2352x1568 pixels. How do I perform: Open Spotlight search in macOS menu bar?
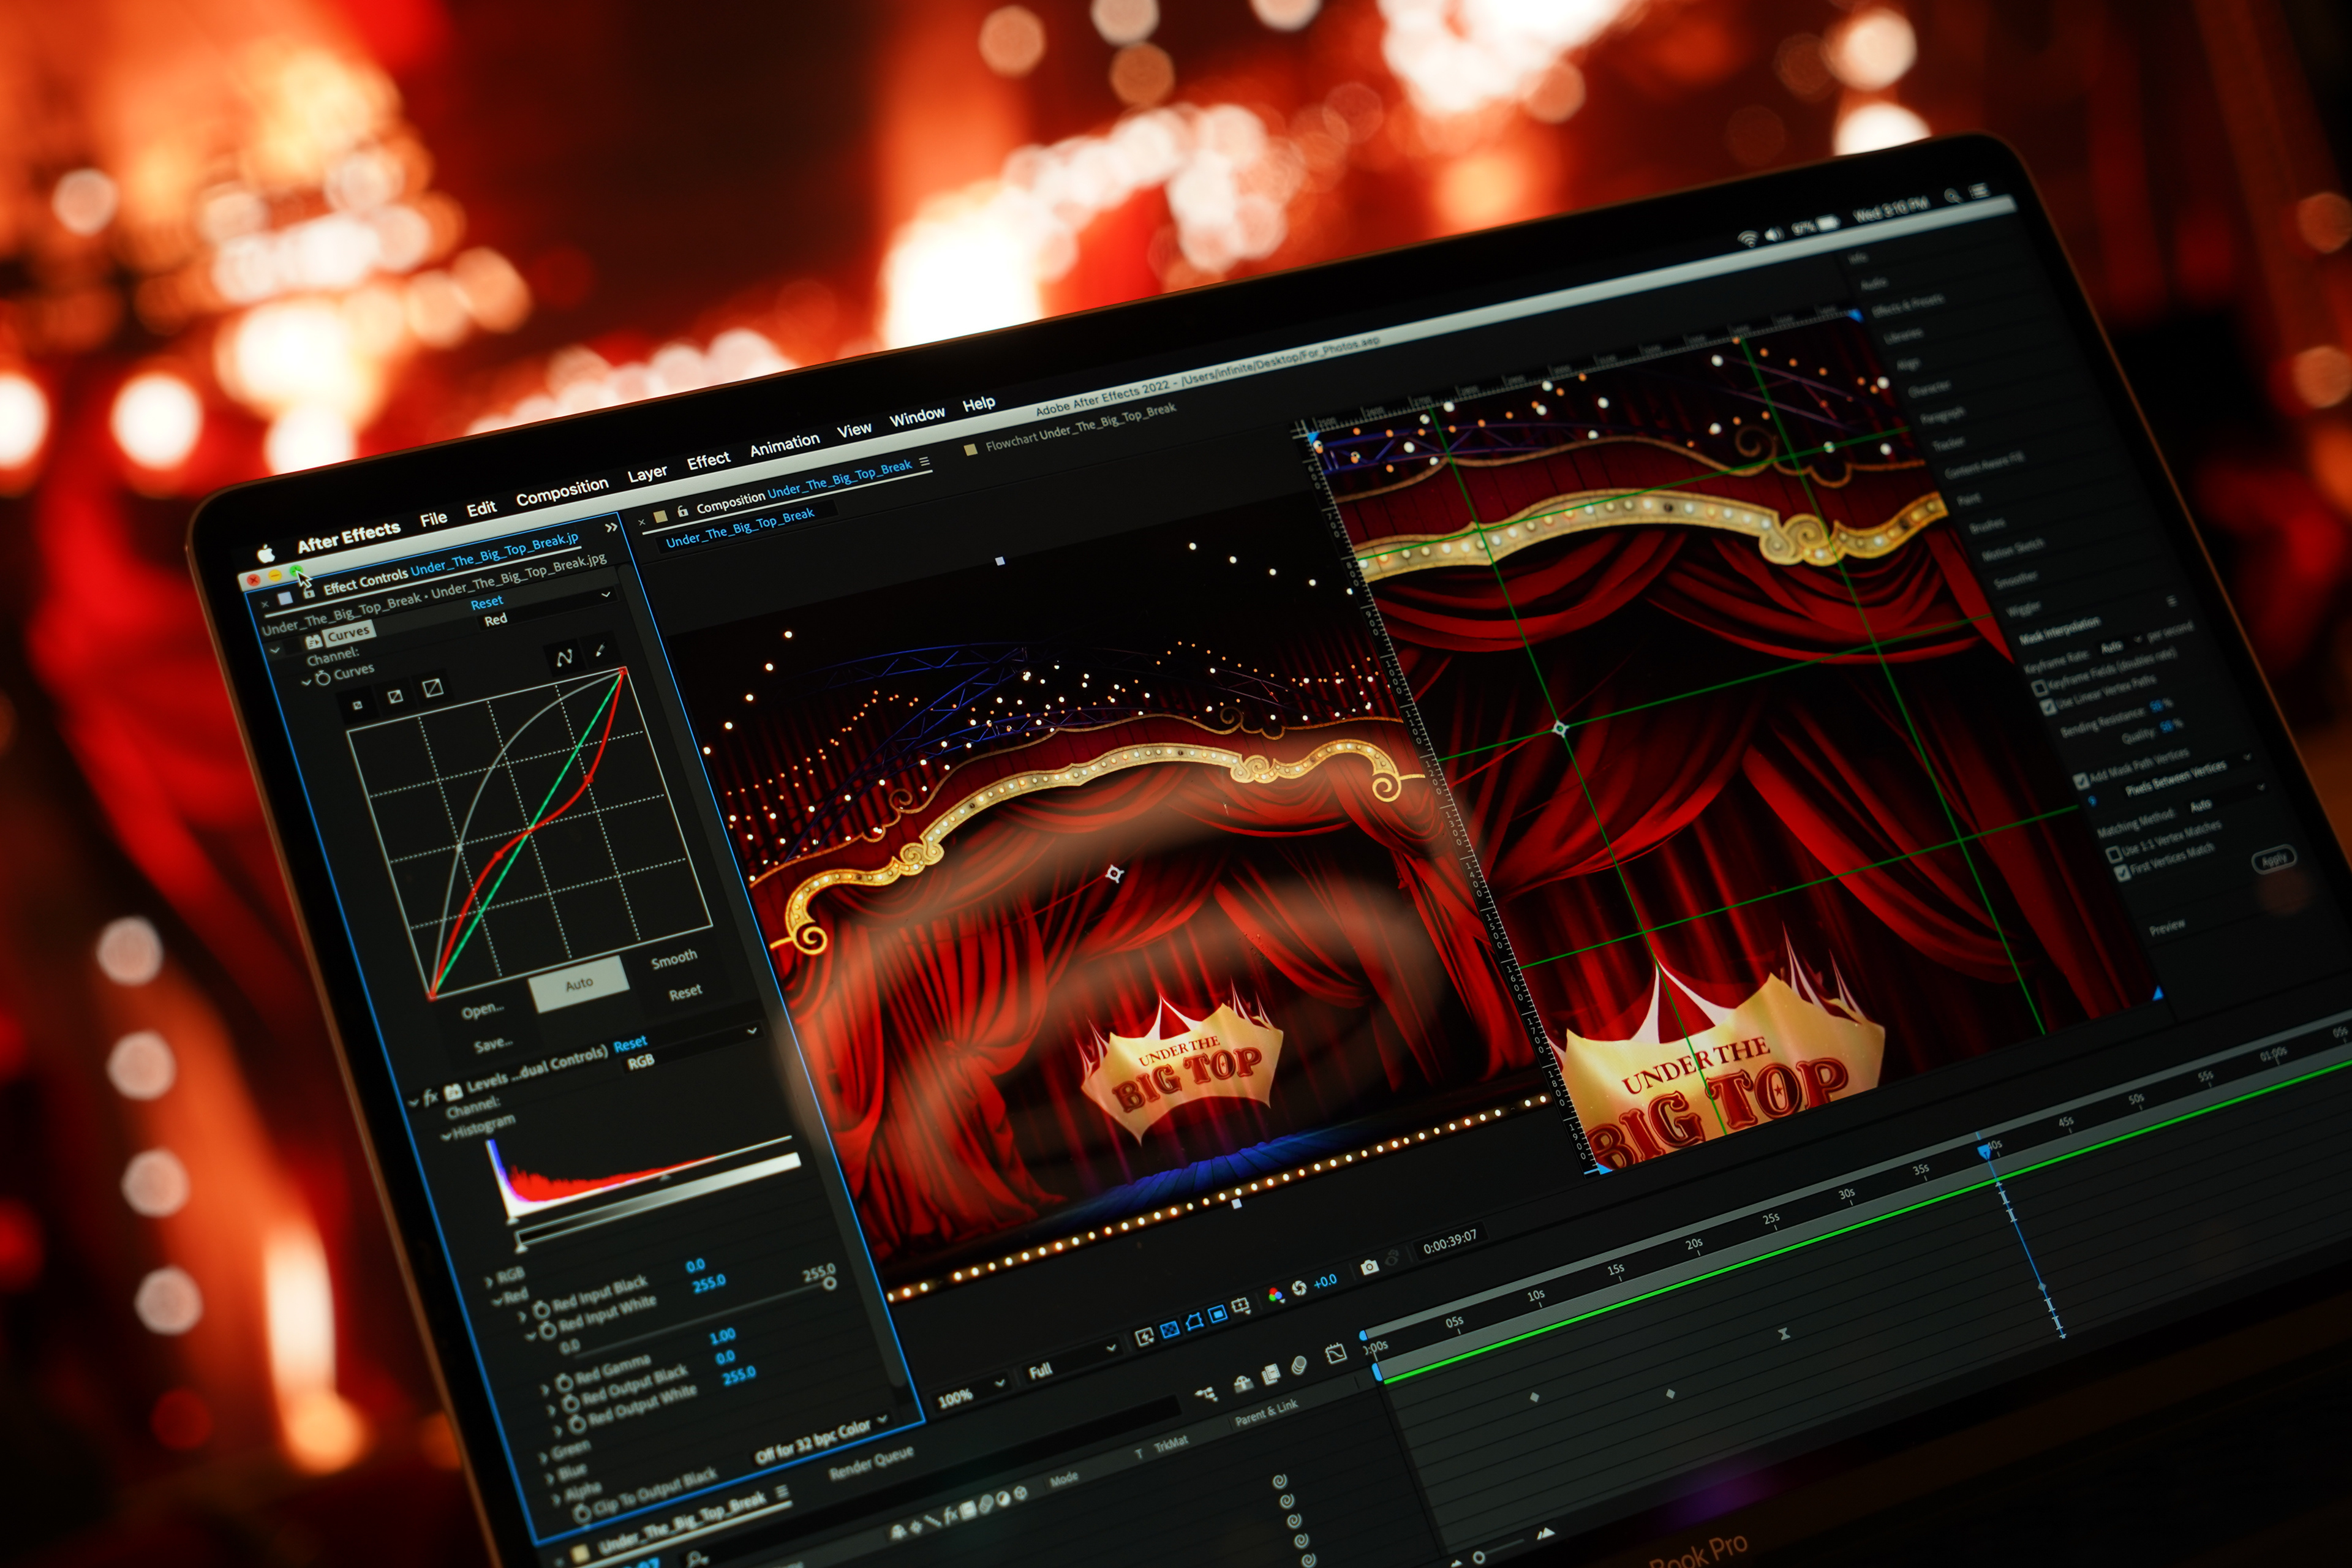tap(1952, 196)
